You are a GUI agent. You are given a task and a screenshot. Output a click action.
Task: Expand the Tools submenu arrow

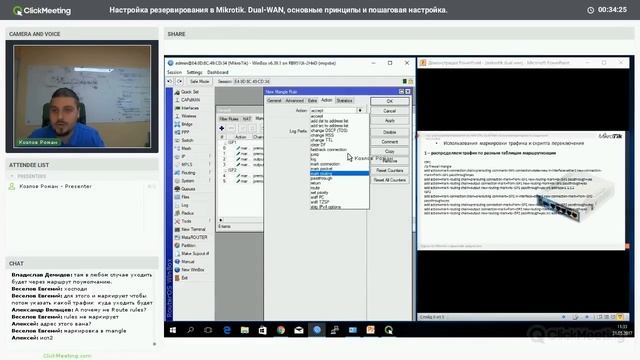[x=210, y=221]
